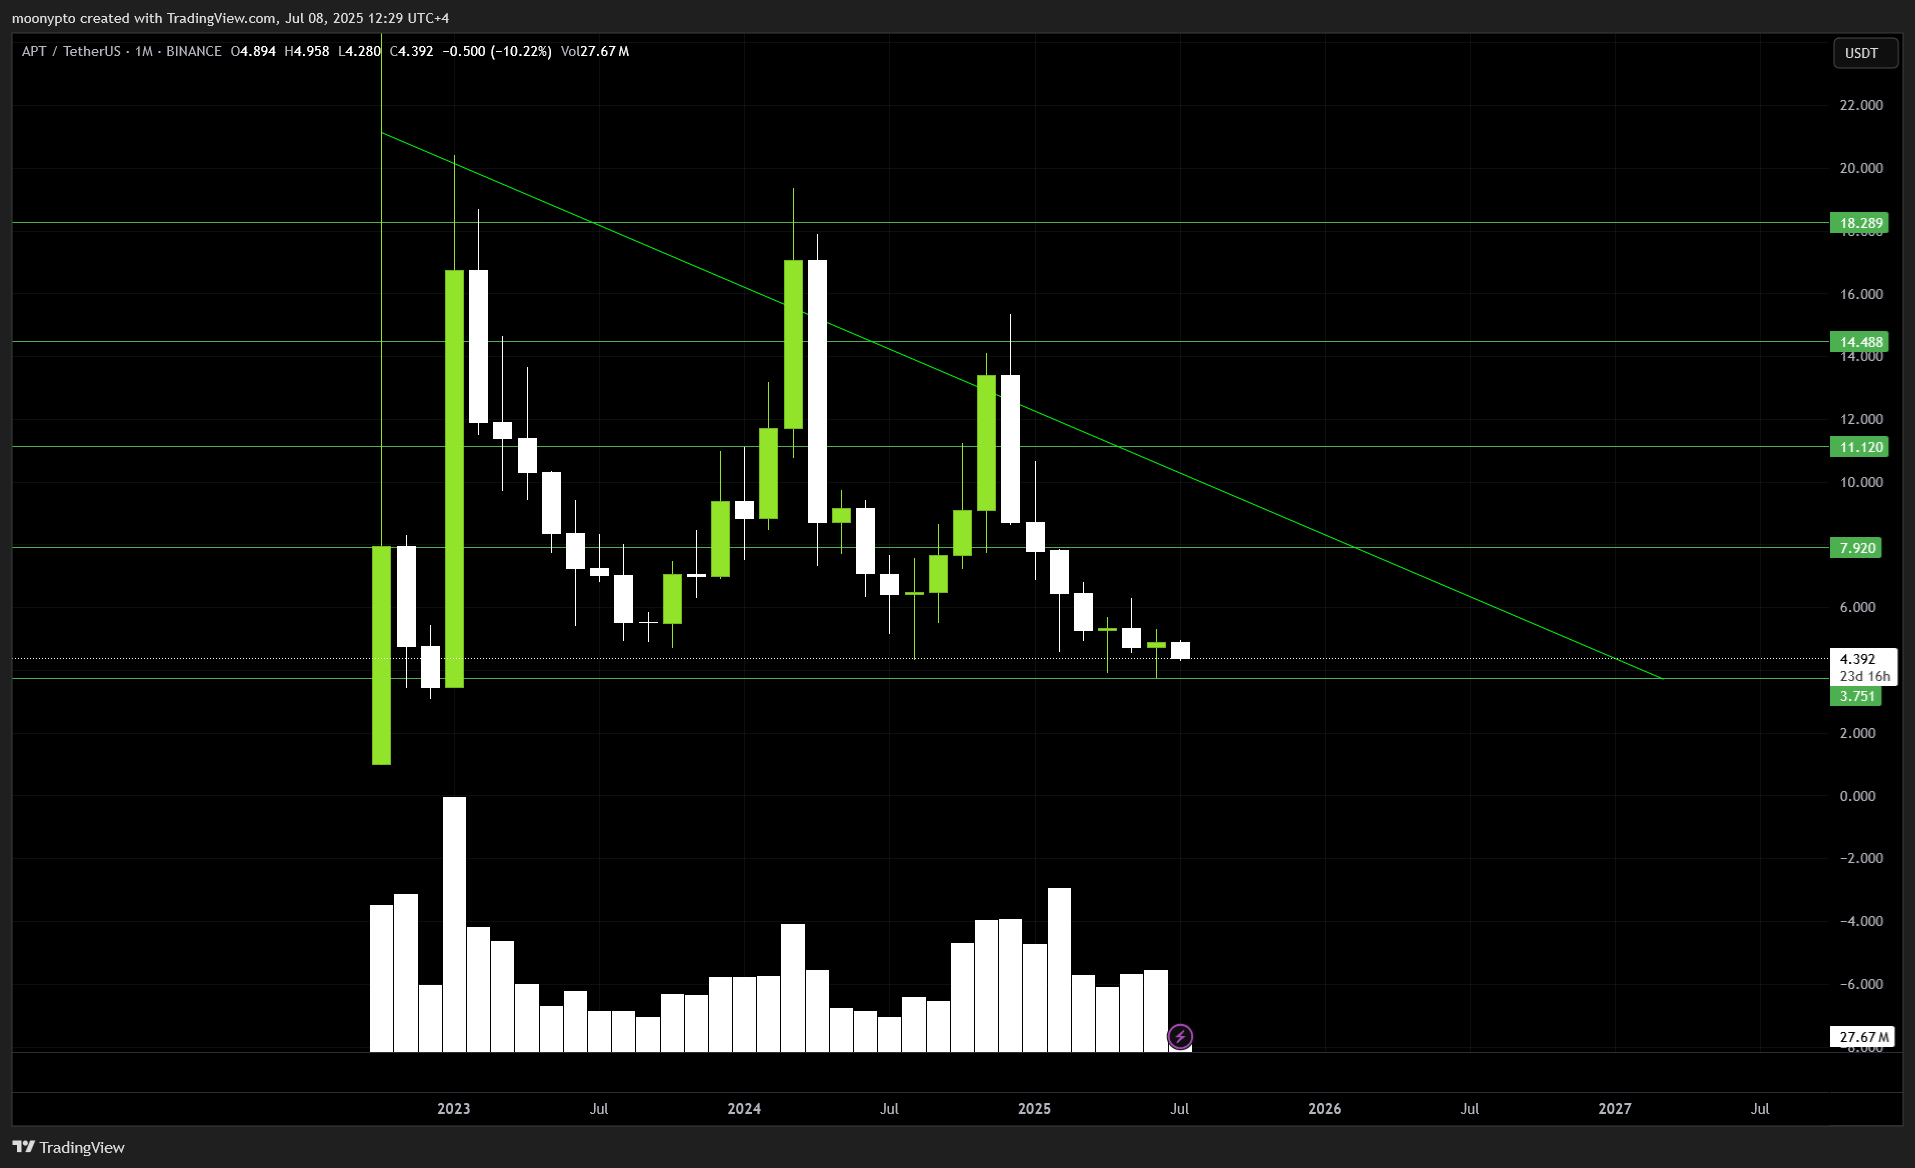
Task: Select the large green candle of early 2023
Action: (x=454, y=478)
